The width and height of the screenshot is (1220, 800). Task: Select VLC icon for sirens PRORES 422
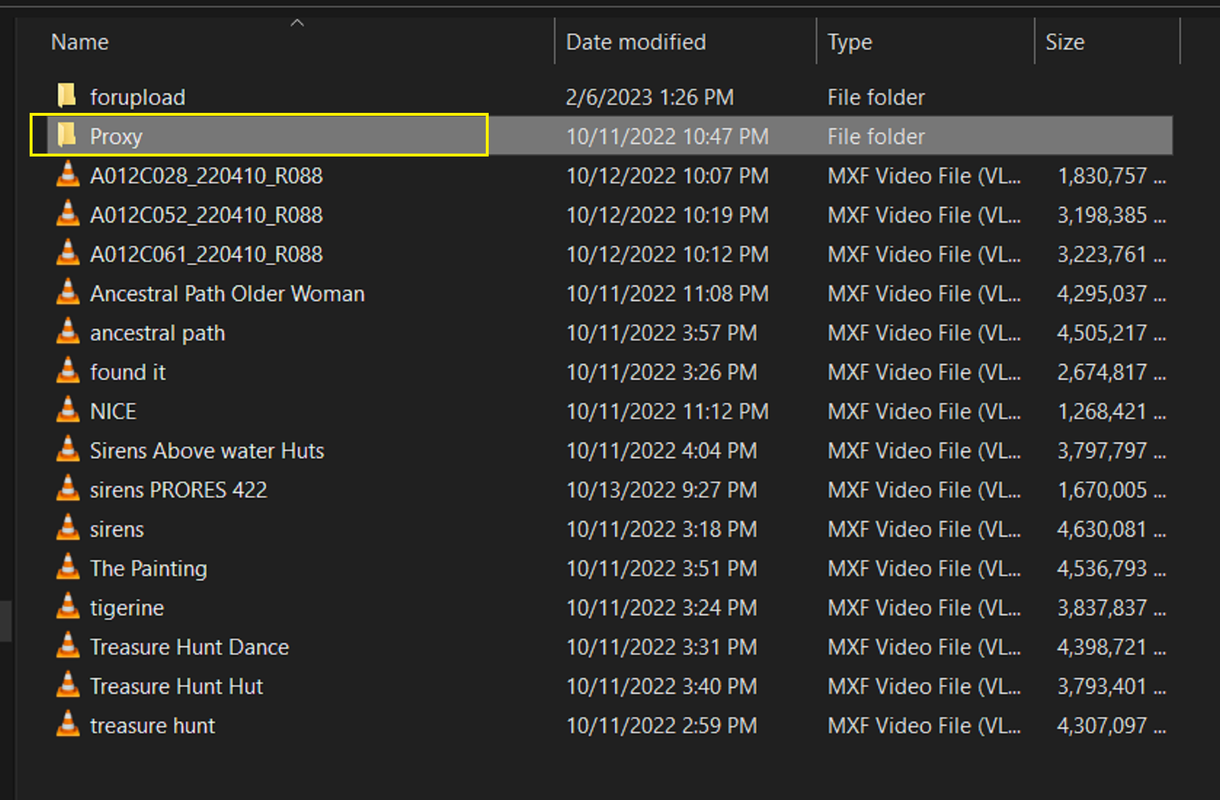coord(67,489)
